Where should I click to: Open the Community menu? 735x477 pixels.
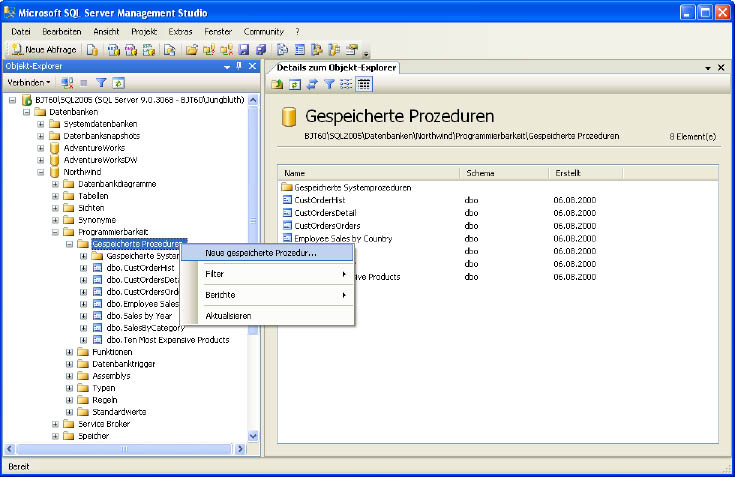click(x=263, y=31)
